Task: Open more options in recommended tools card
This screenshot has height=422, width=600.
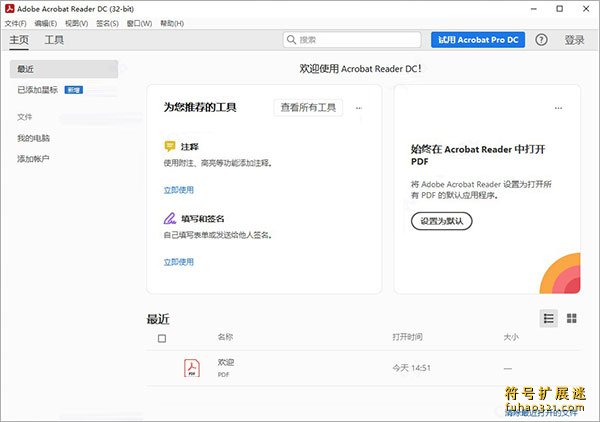Action: pyautogui.click(x=359, y=108)
